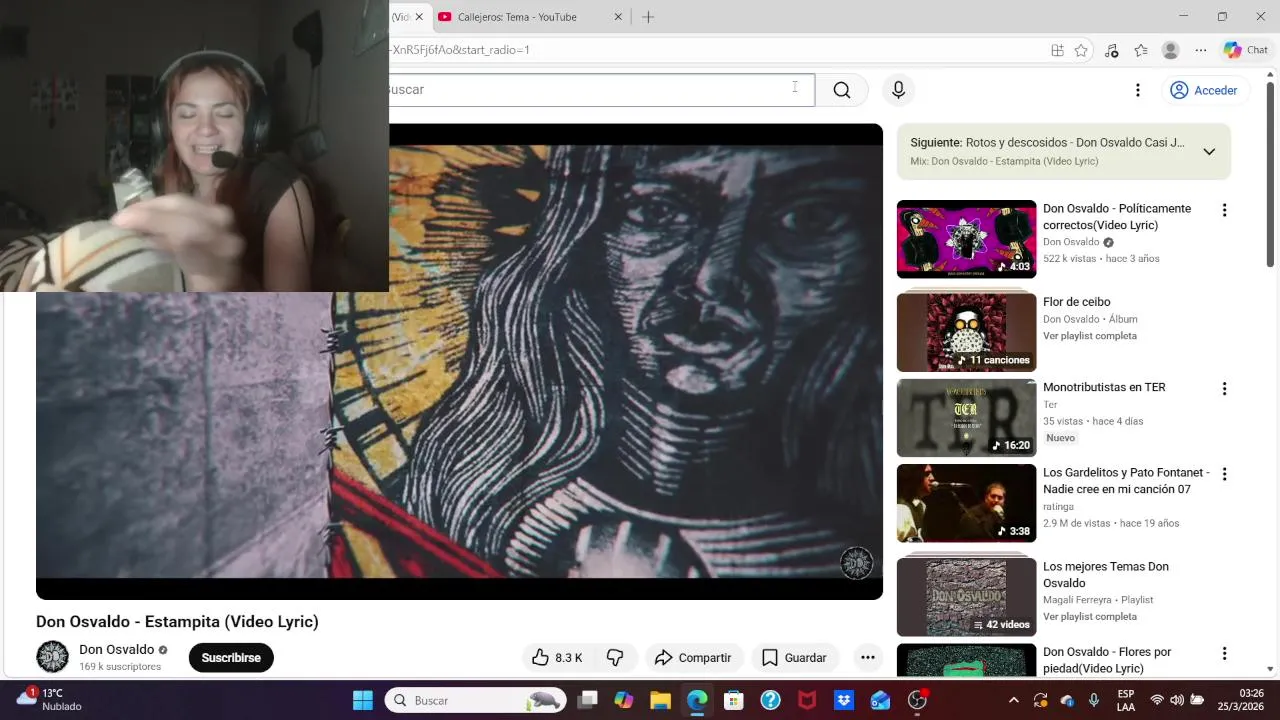Image resolution: width=1280 pixels, height=720 pixels.
Task: Open the Don Osvaldo channel name link
Action: (x=117, y=649)
